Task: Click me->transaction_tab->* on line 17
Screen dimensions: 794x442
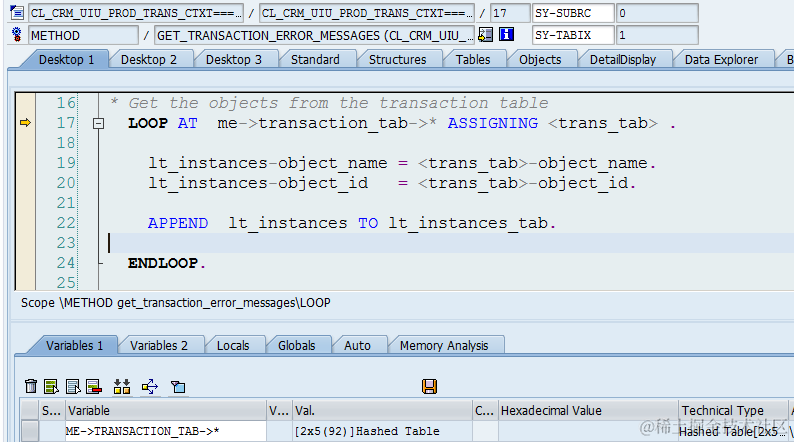Action: [327, 123]
